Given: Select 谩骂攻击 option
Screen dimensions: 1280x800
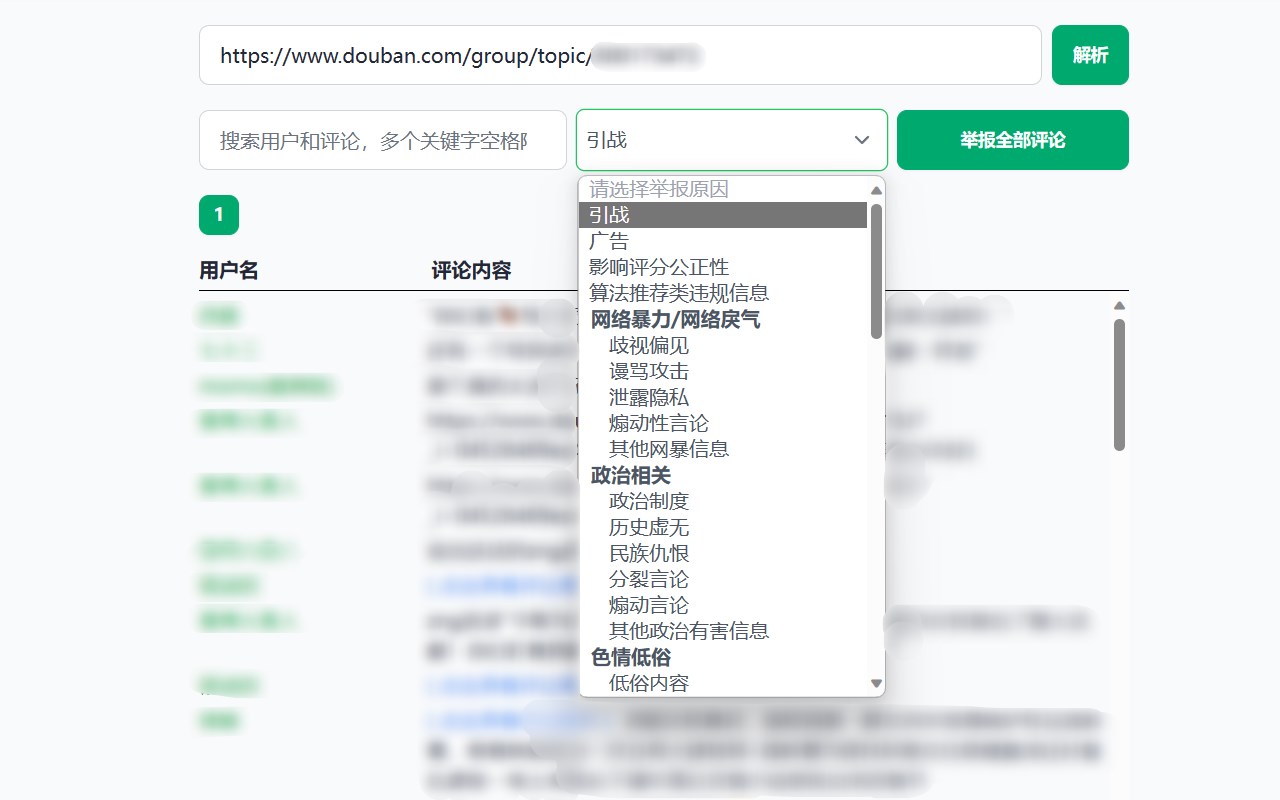Looking at the screenshot, I should 723,371.
